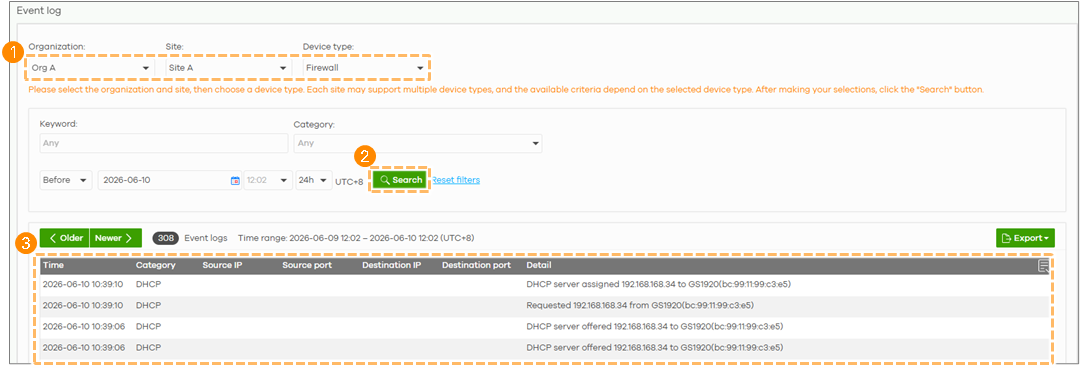Click the Reset filters link
This screenshot has height=370, width=1080.
456,180
